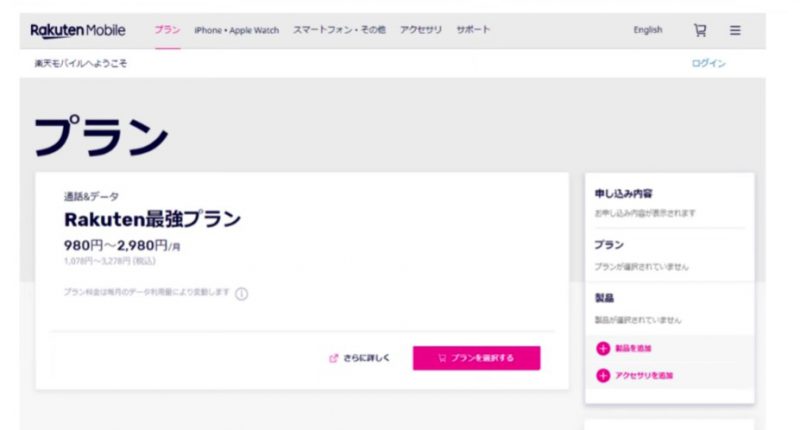
Task: Open the iPhone・Apple Watch menu item
Action: [236, 30]
